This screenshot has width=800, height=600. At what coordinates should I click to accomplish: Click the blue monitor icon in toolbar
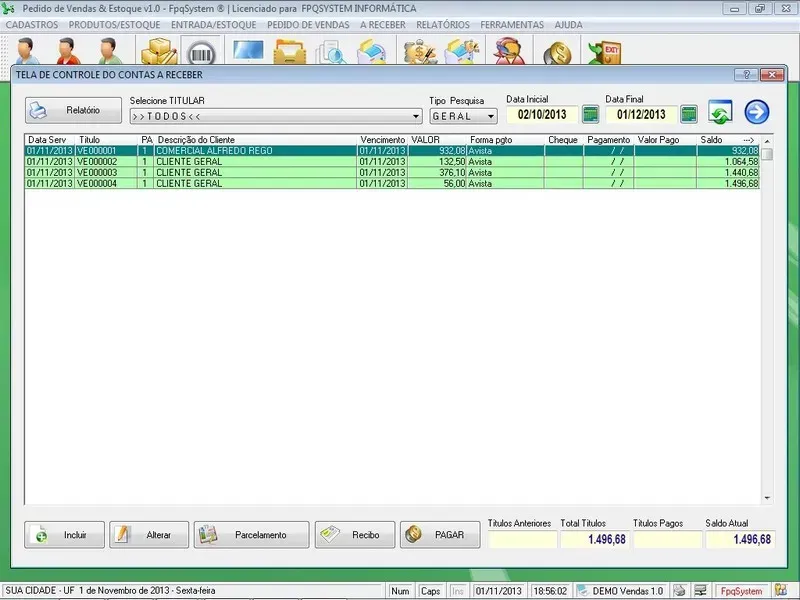pyautogui.click(x=247, y=52)
